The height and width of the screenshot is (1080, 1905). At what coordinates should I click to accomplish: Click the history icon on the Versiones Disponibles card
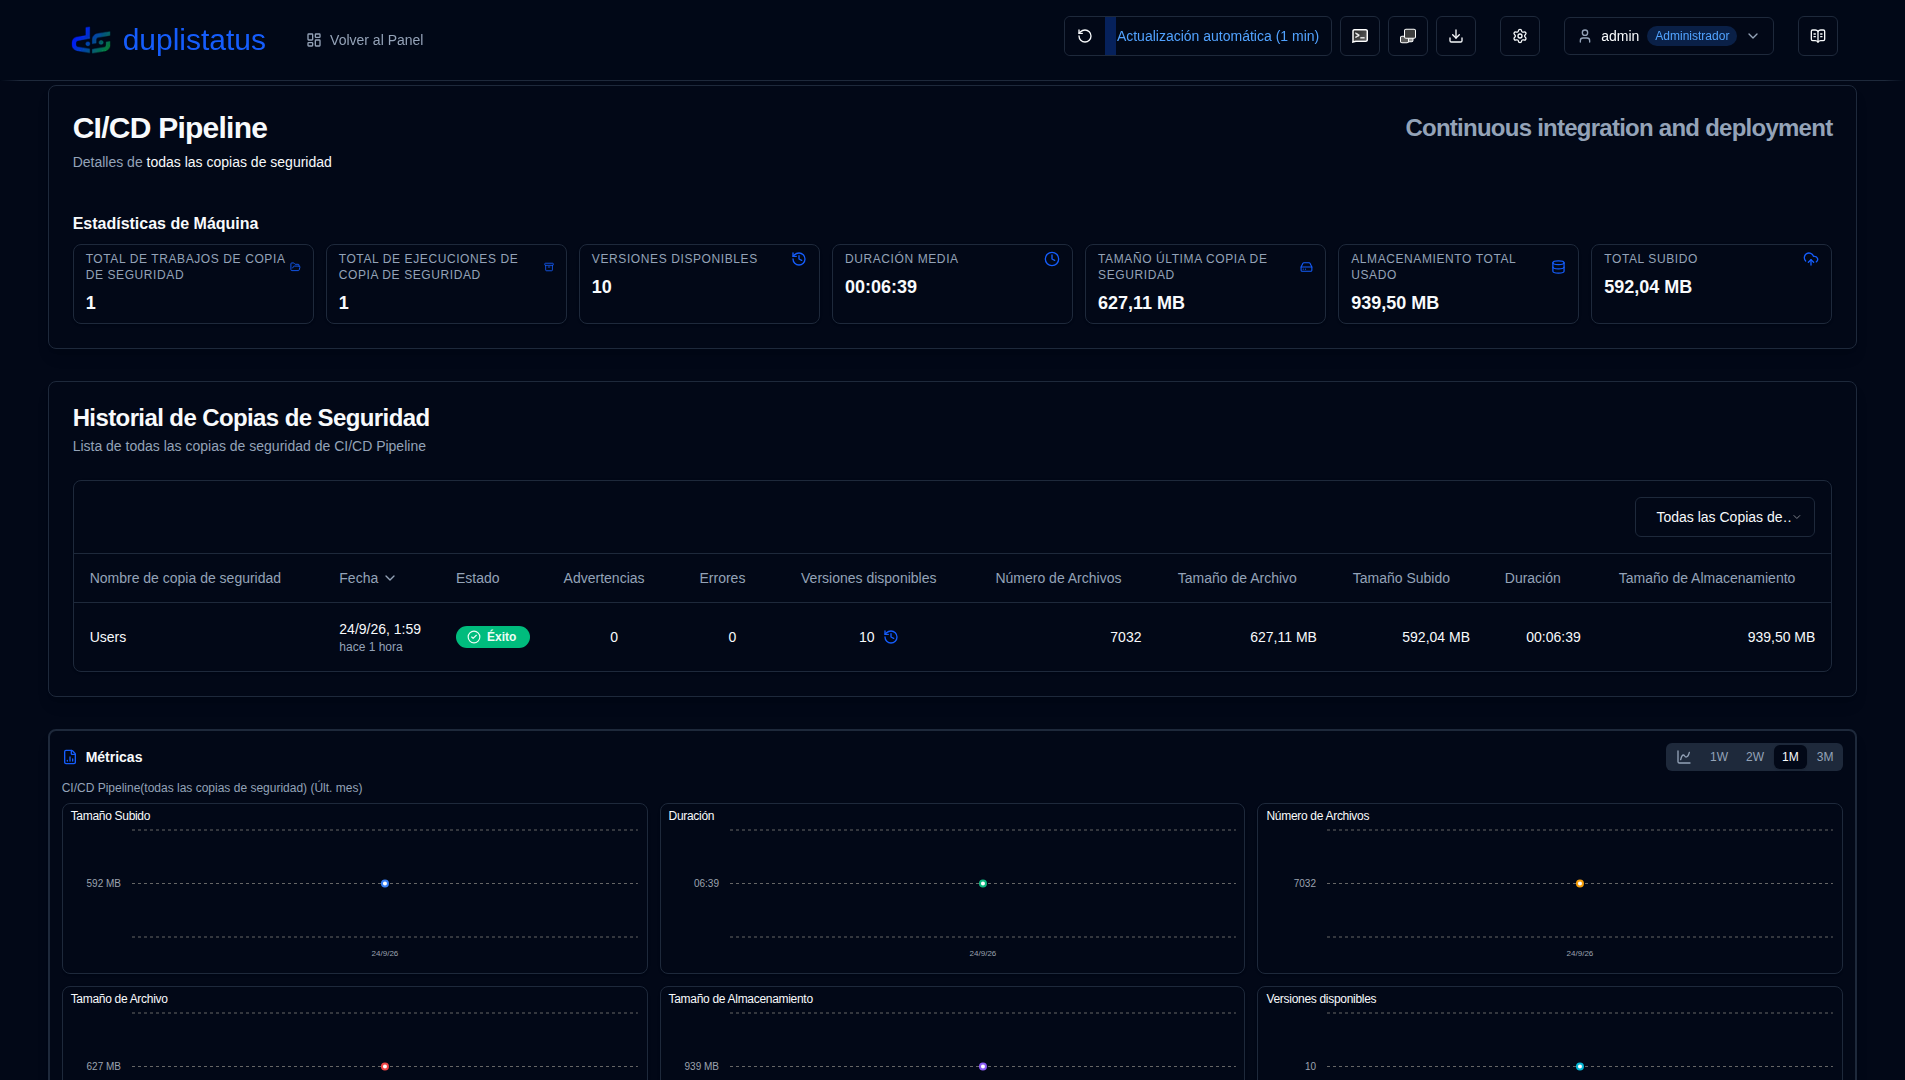799,259
